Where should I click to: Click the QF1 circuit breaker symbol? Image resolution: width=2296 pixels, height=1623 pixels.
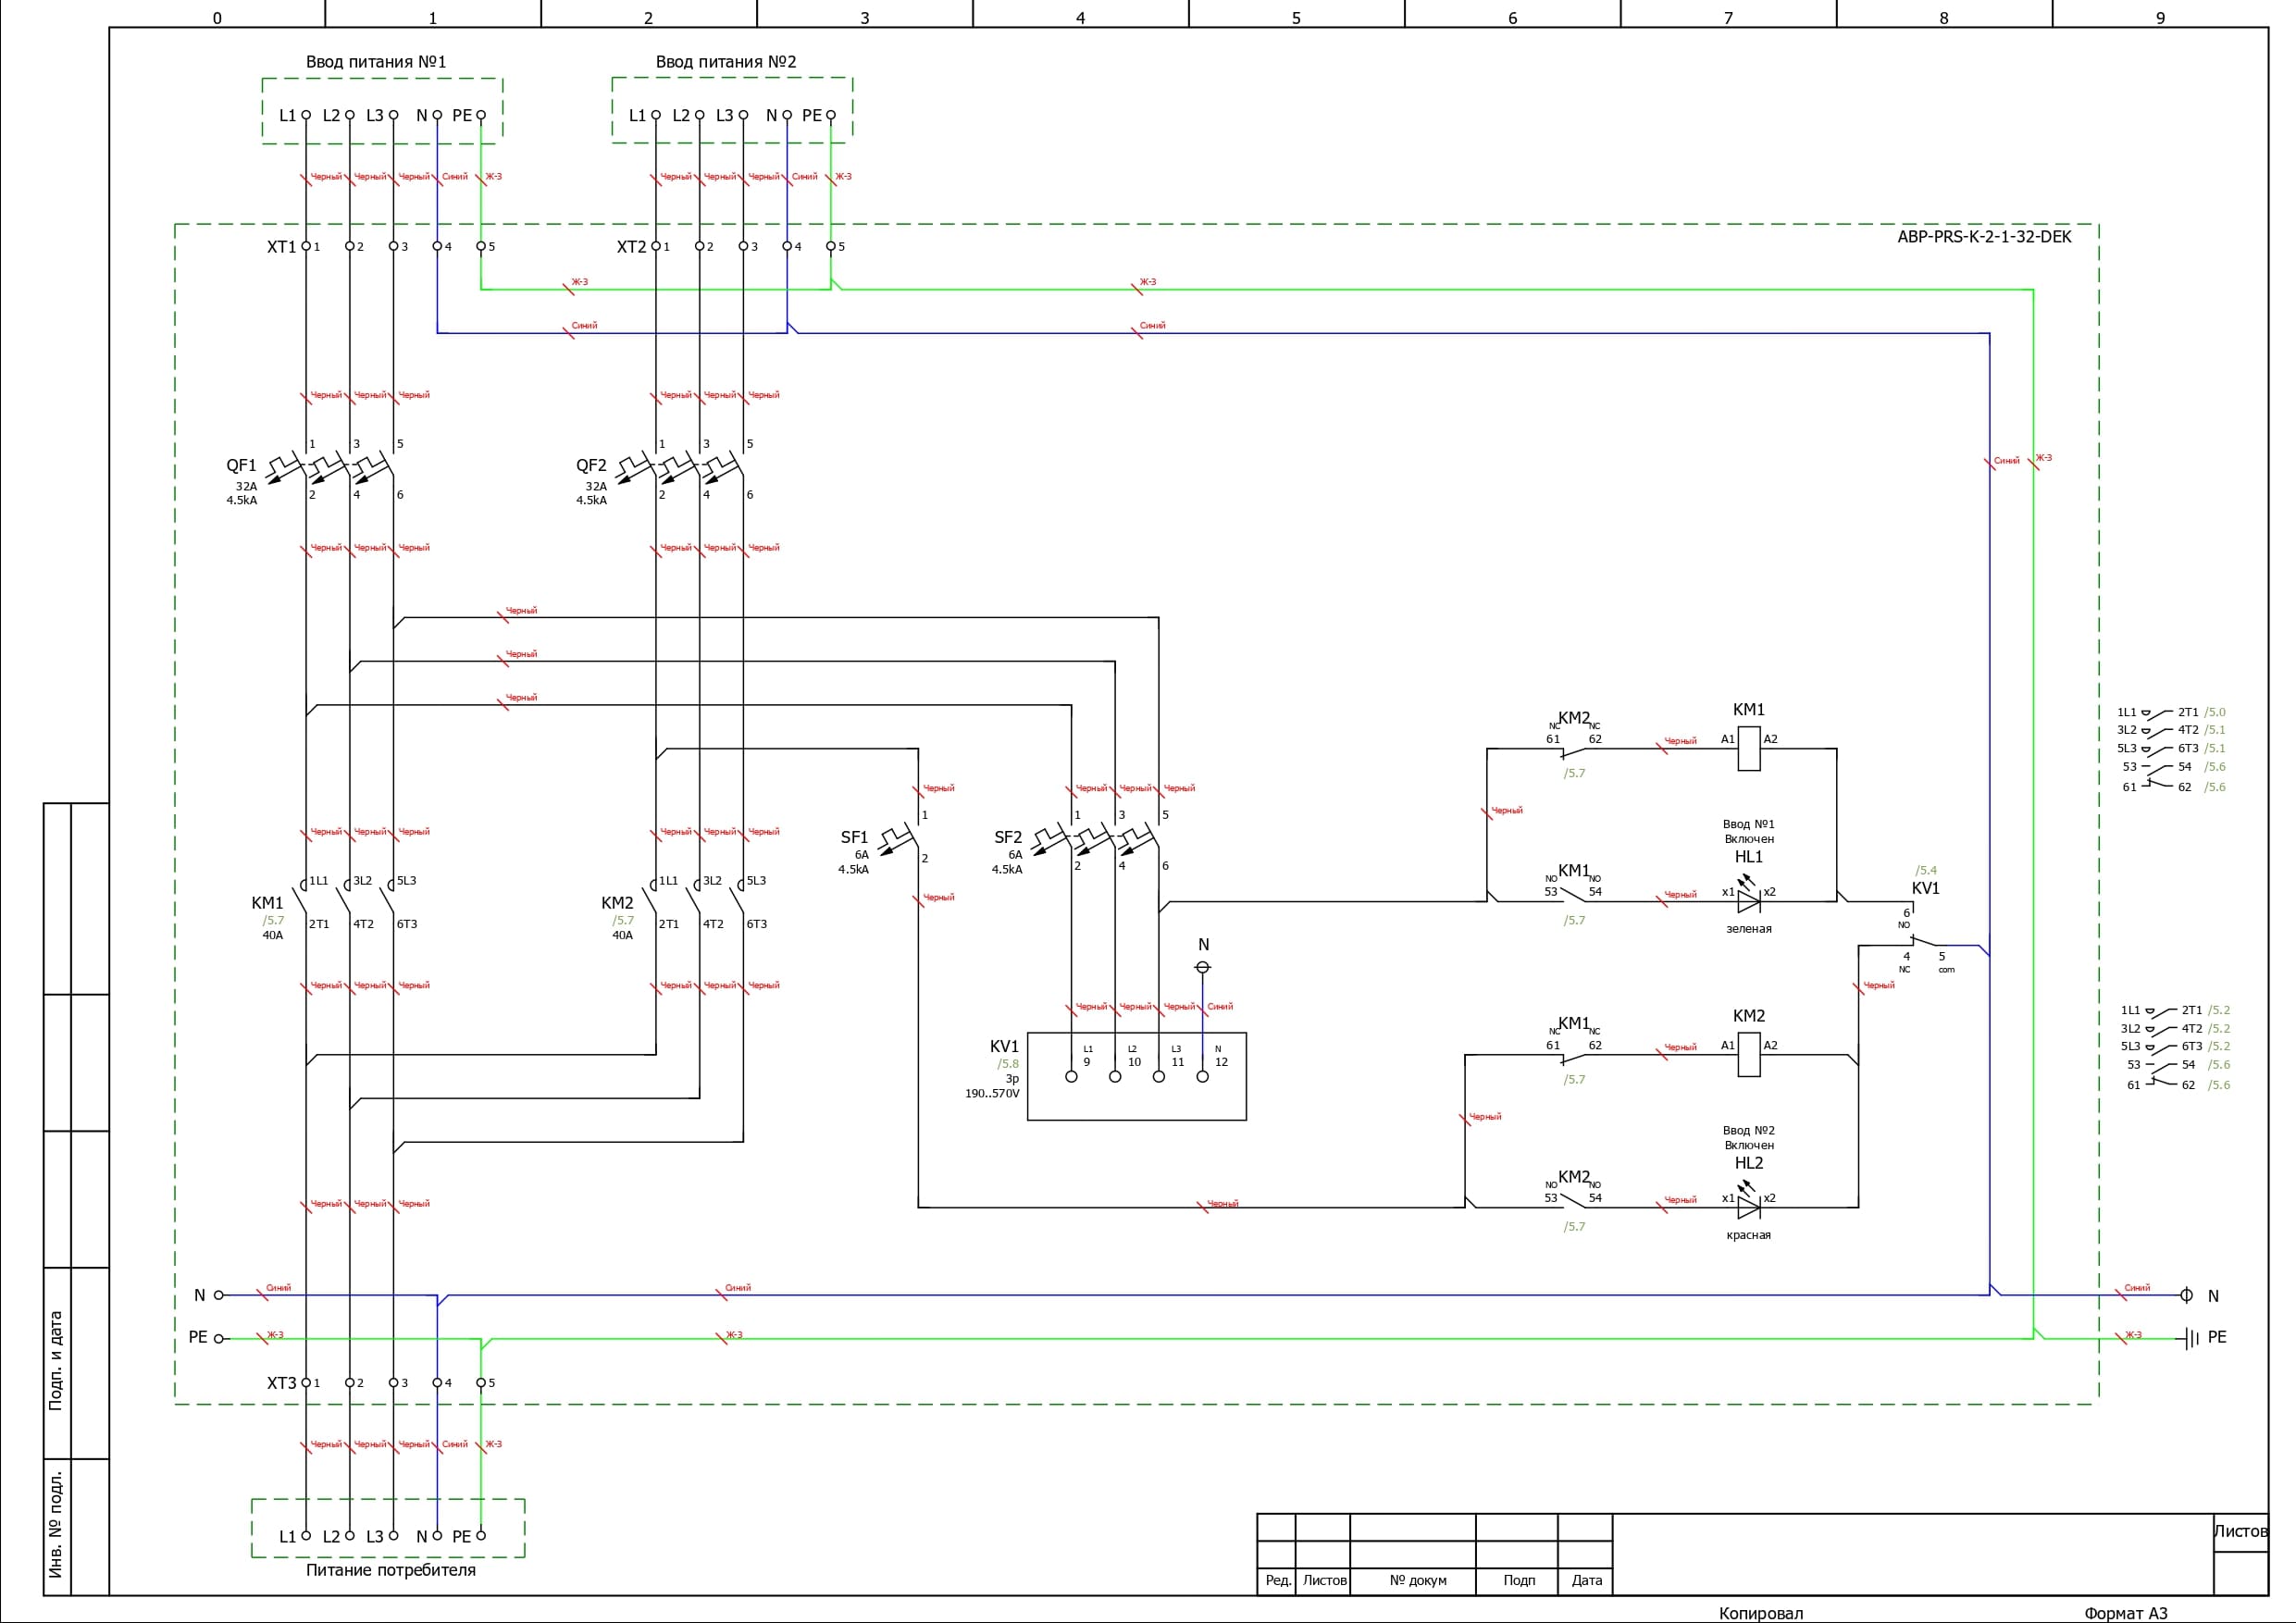[330, 468]
